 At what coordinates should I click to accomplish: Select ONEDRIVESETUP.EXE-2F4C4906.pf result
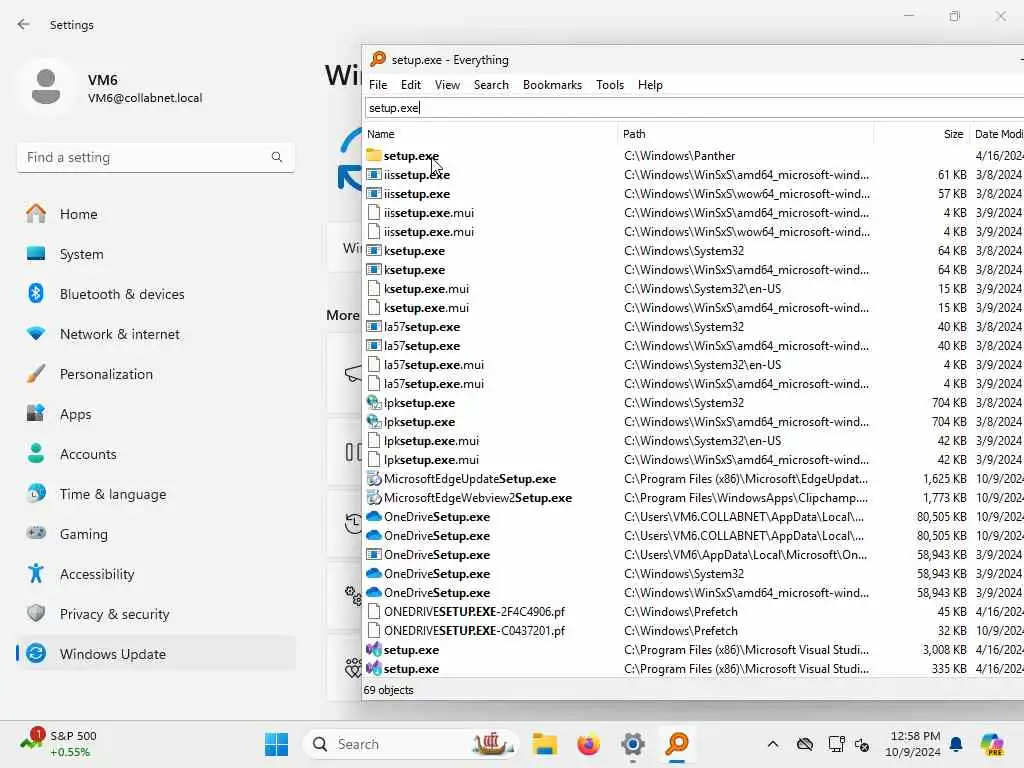pyautogui.click(x=694, y=612)
